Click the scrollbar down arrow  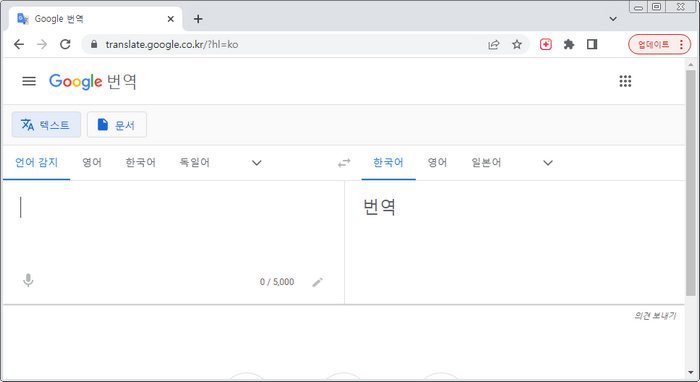coord(691,372)
